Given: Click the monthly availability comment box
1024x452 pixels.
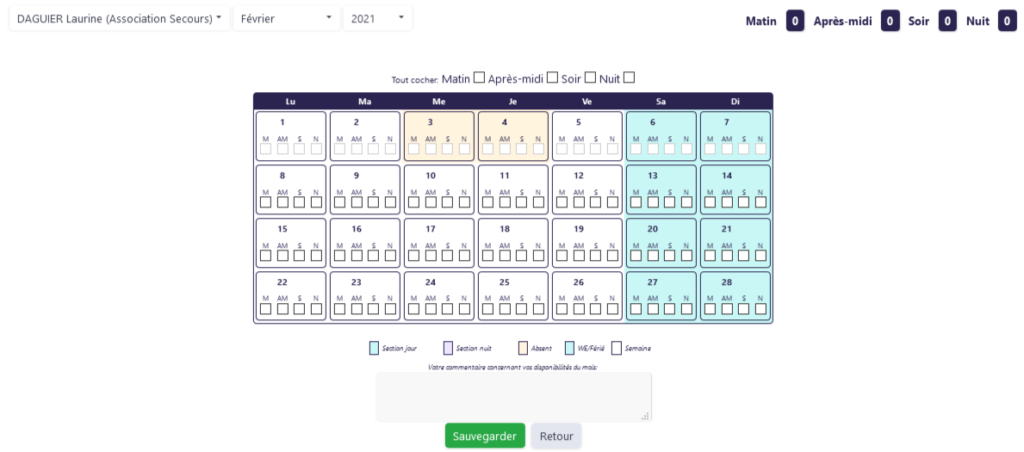Looking at the screenshot, I should (x=513, y=396).
